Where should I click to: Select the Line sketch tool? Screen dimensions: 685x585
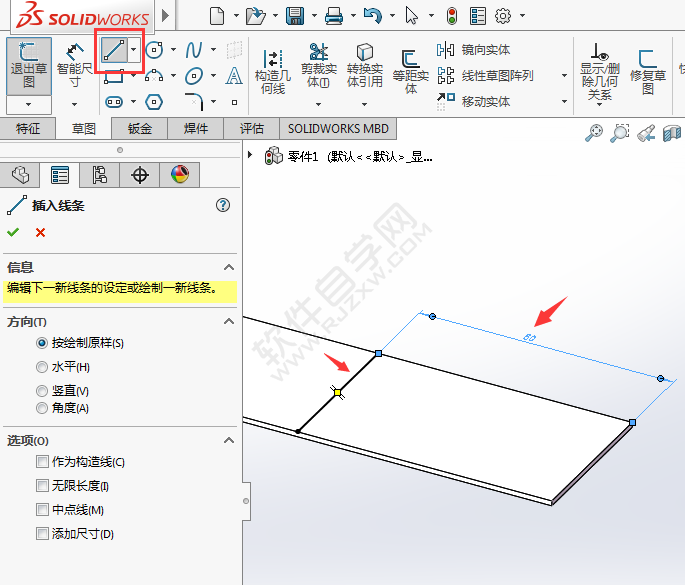click(115, 49)
